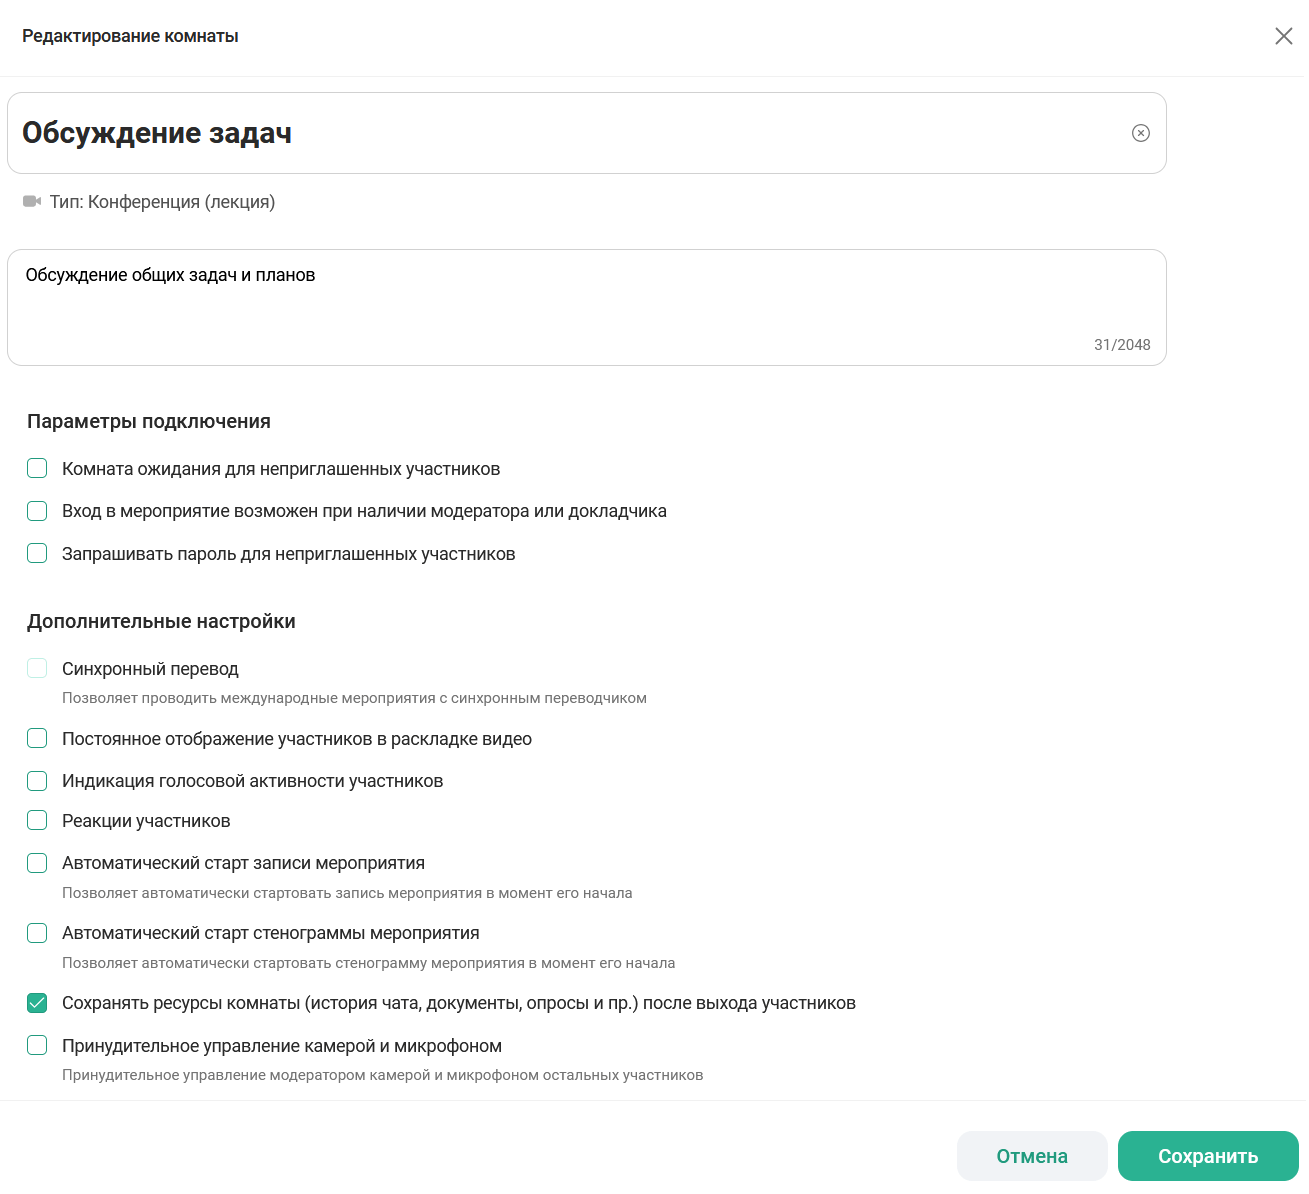Enable 'Запрашивать пароль для неприглашенных участников'
This screenshot has width=1309, height=1194.
click(37, 553)
